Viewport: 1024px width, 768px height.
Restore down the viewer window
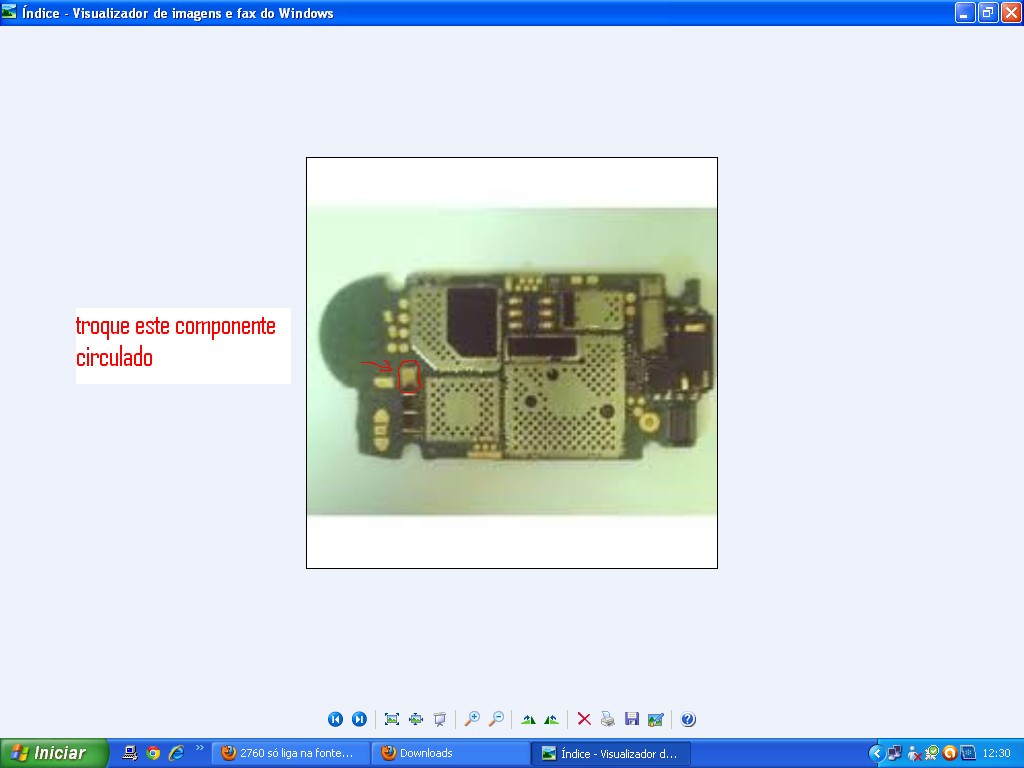click(987, 12)
